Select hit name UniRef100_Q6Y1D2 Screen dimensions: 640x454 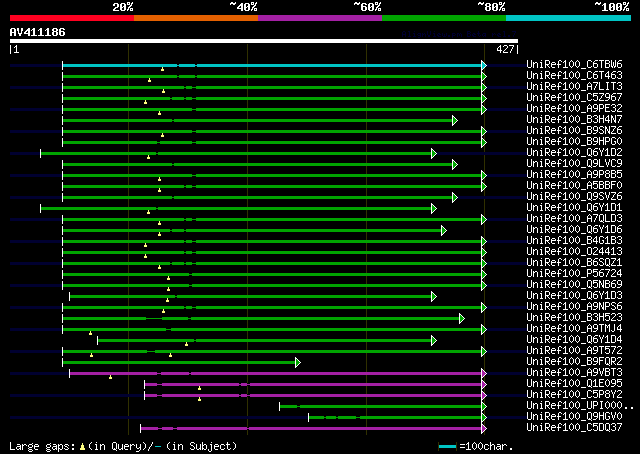point(574,153)
